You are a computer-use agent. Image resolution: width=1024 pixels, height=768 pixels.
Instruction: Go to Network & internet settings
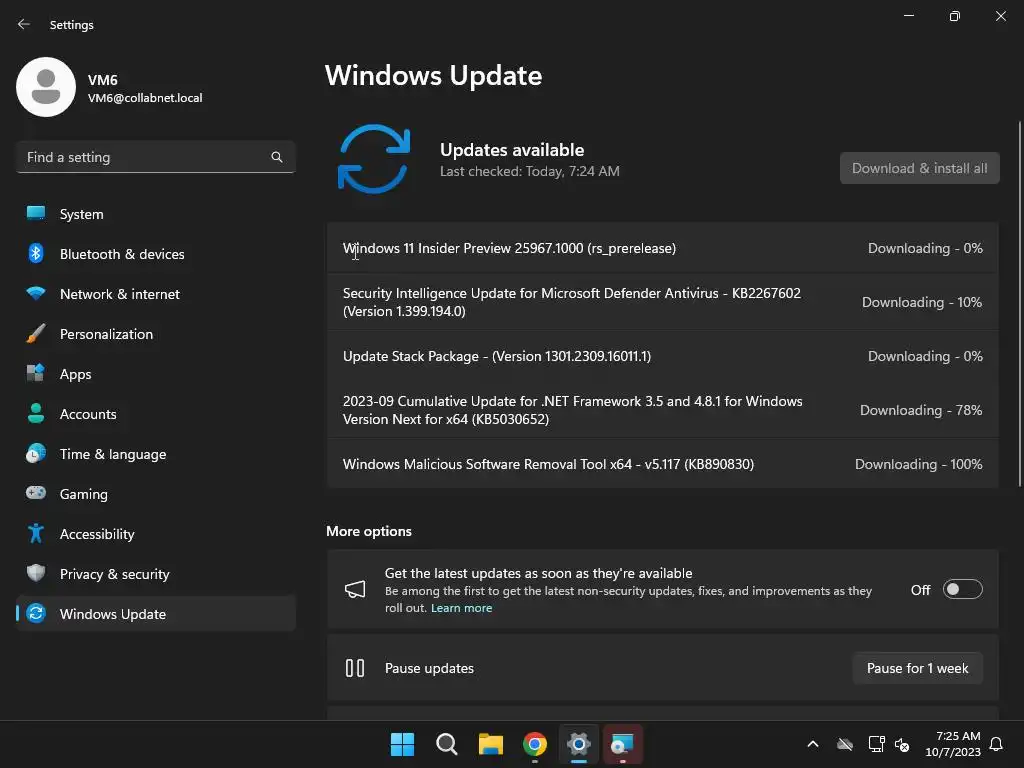[x=155, y=294]
